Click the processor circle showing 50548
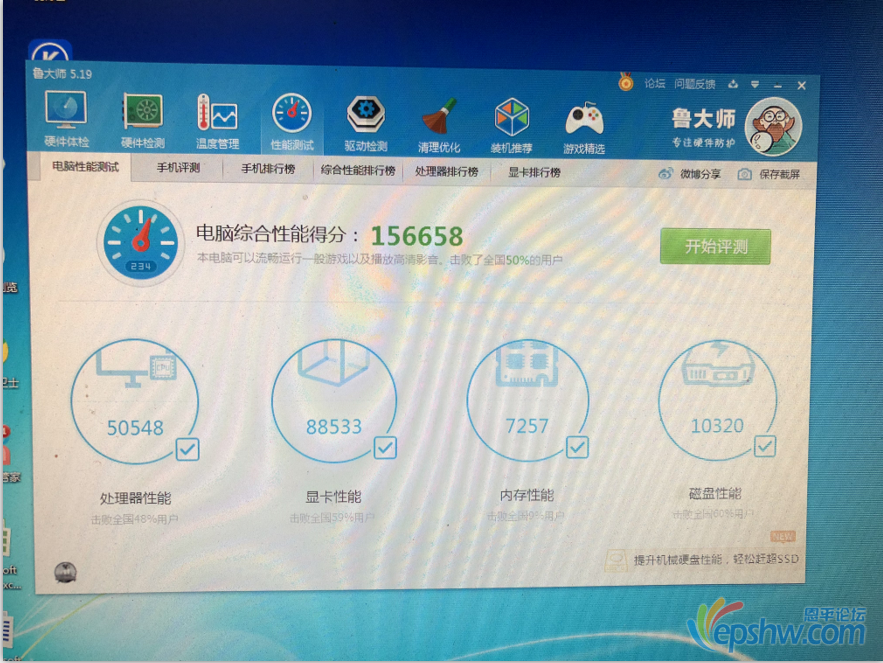This screenshot has height=663, width=883. [x=135, y=401]
